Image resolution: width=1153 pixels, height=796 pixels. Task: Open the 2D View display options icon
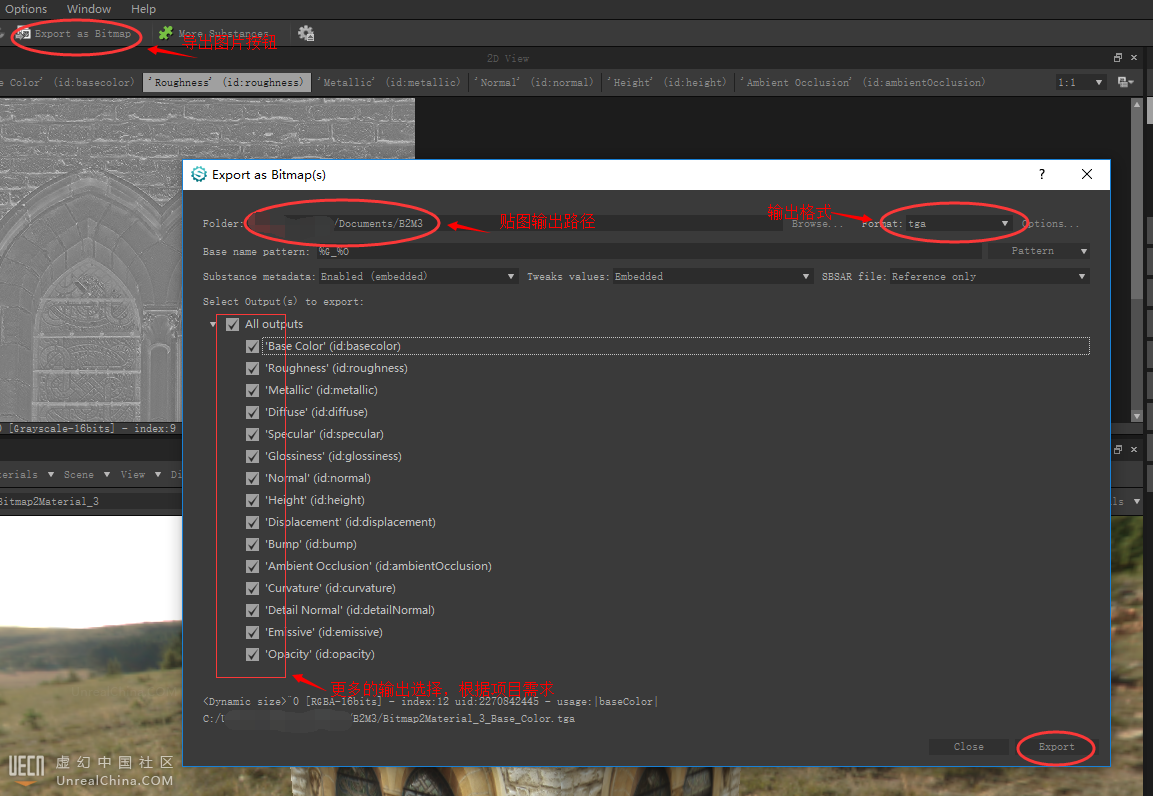[x=1126, y=82]
